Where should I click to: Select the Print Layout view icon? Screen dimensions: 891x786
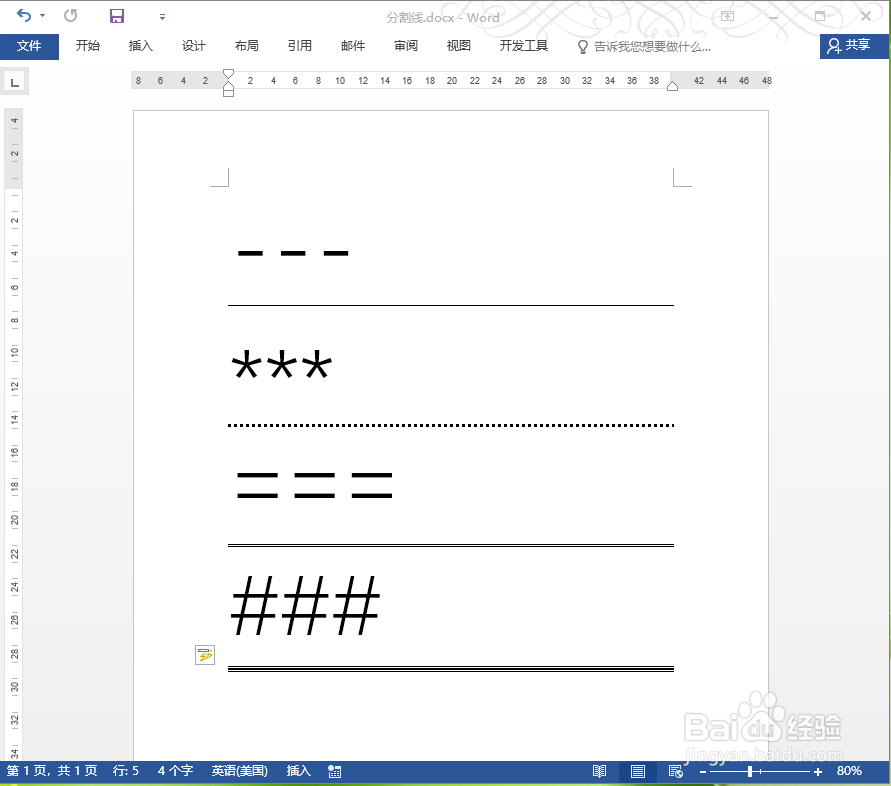click(637, 771)
